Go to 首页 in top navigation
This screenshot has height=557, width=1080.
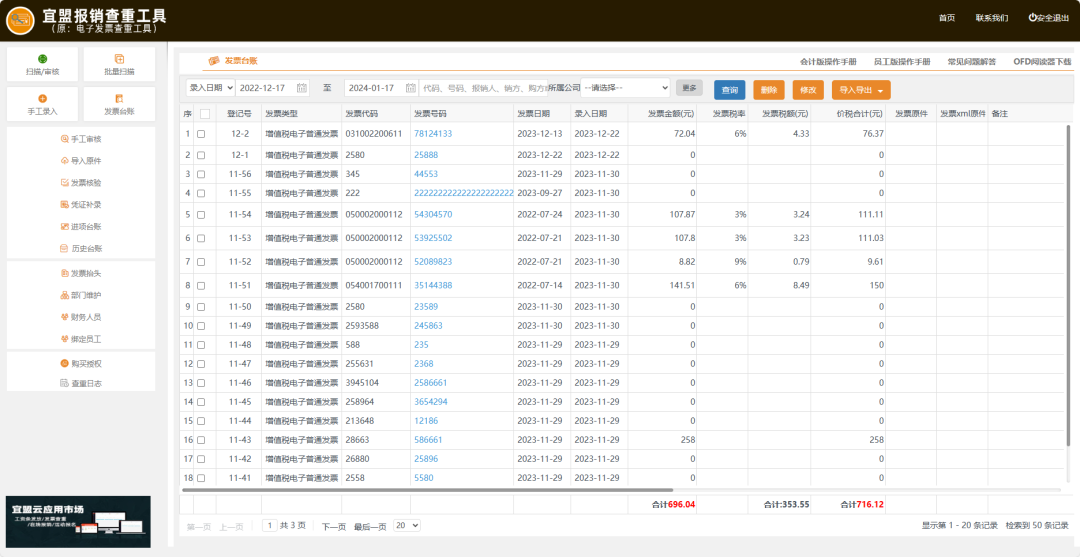click(x=947, y=18)
